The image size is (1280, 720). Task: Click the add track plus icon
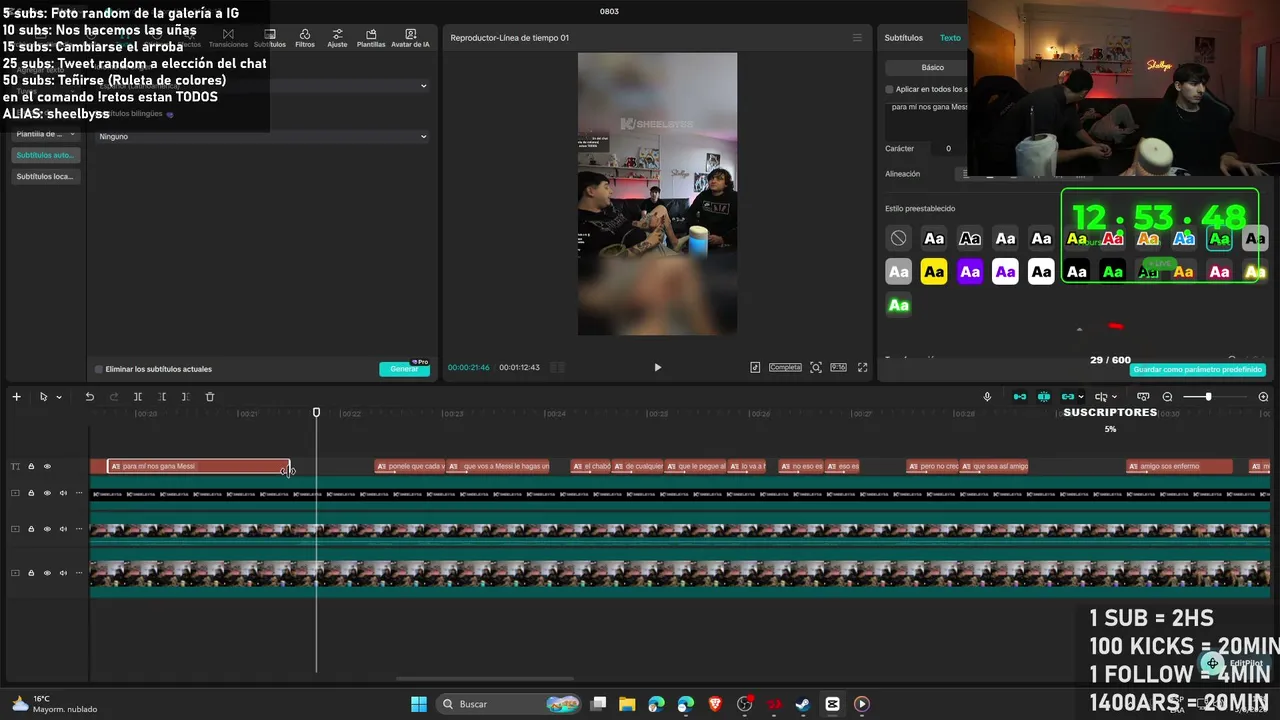(16, 397)
